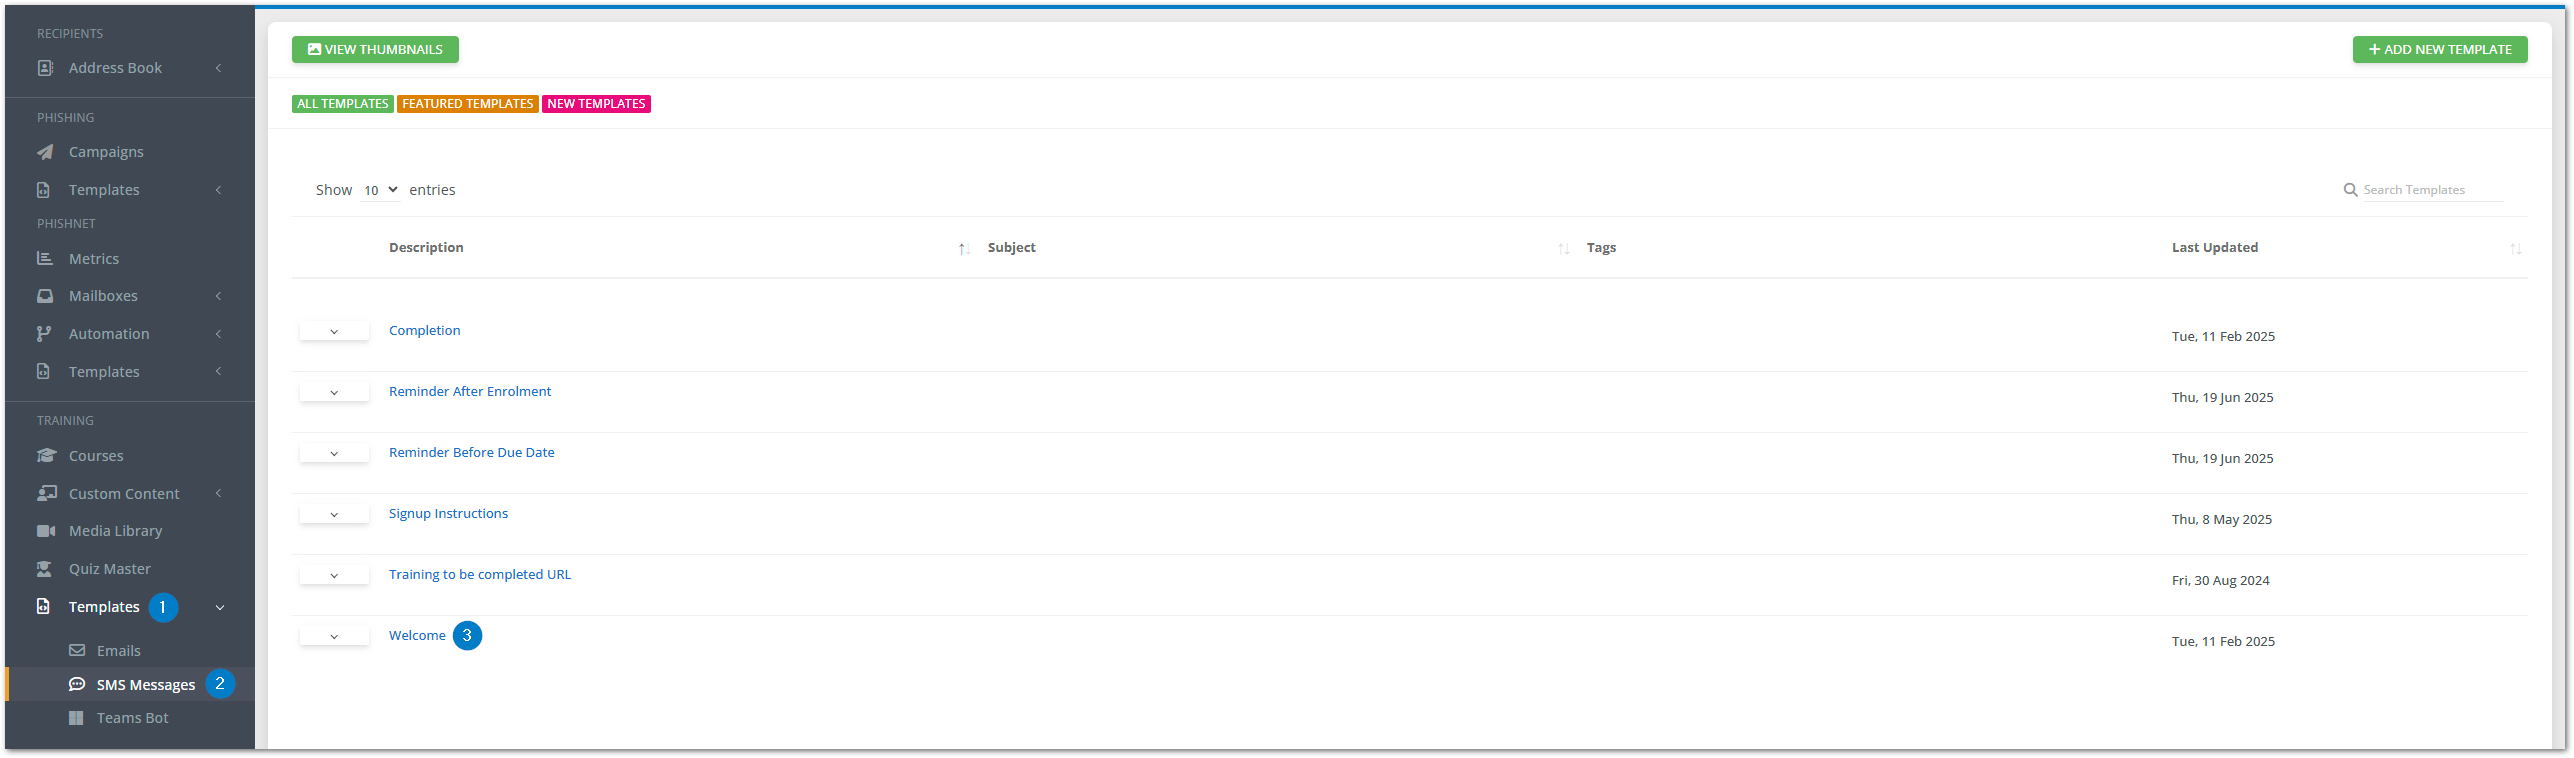Click the Tags column header
This screenshot has width=2574, height=758.
[x=1601, y=248]
